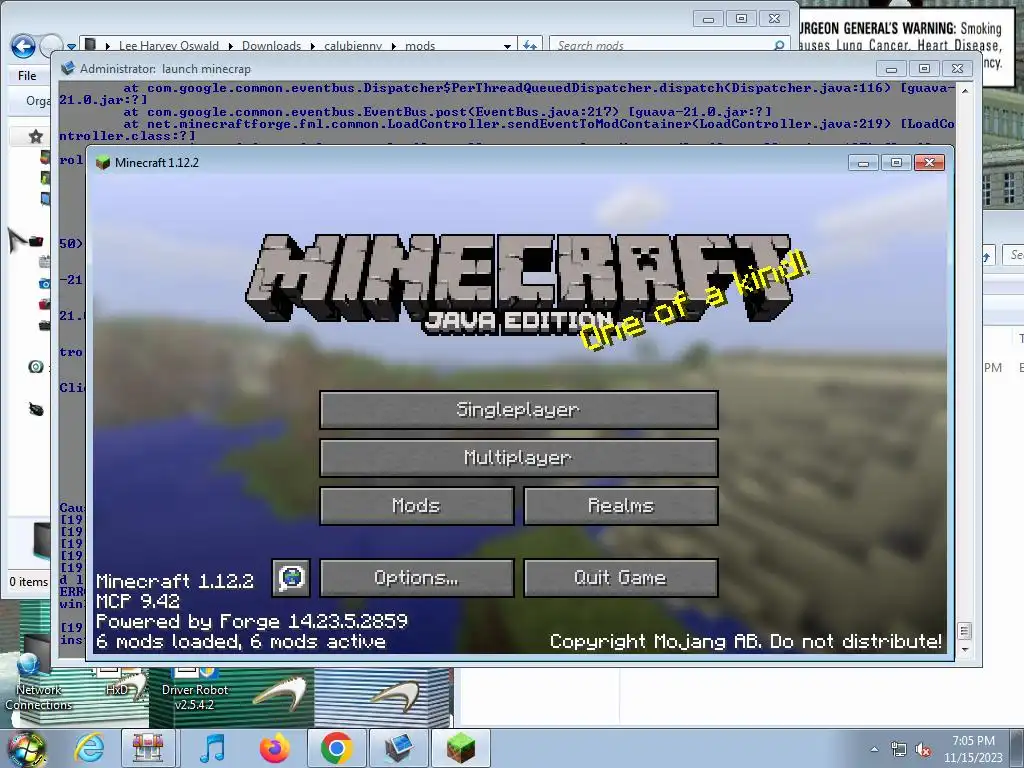
Task: Minimize the Minecraft 1.12.2 window
Action: (863, 163)
